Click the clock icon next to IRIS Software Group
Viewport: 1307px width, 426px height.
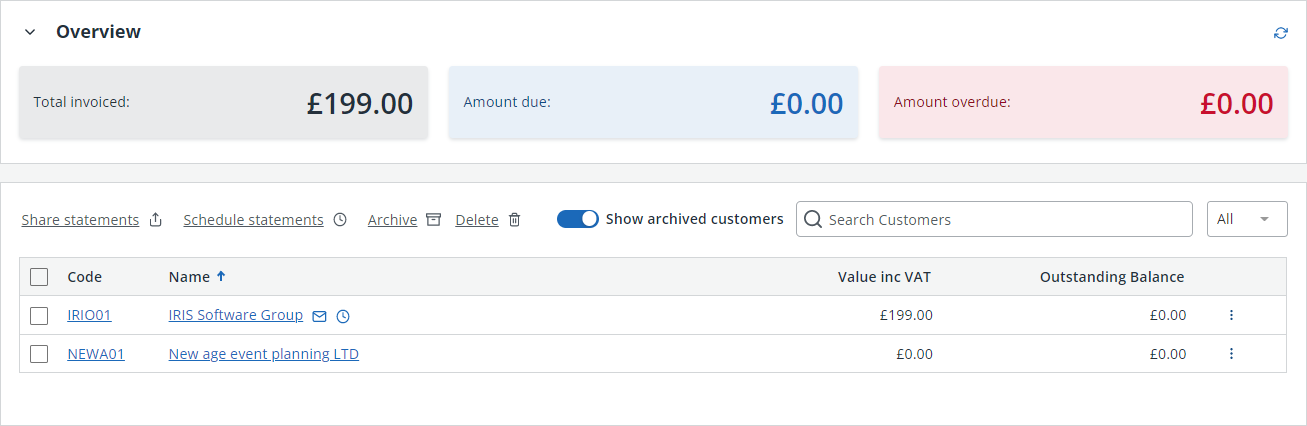pyautogui.click(x=343, y=316)
